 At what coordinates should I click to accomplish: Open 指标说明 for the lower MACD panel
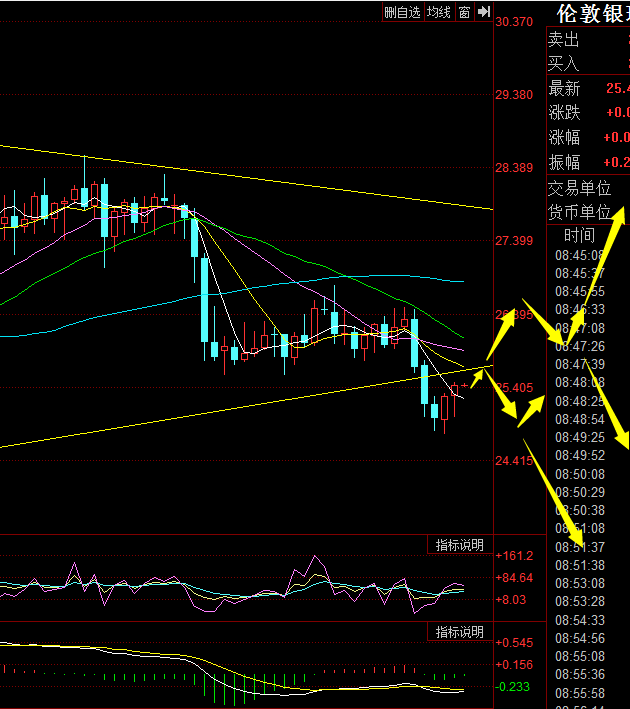tap(459, 632)
